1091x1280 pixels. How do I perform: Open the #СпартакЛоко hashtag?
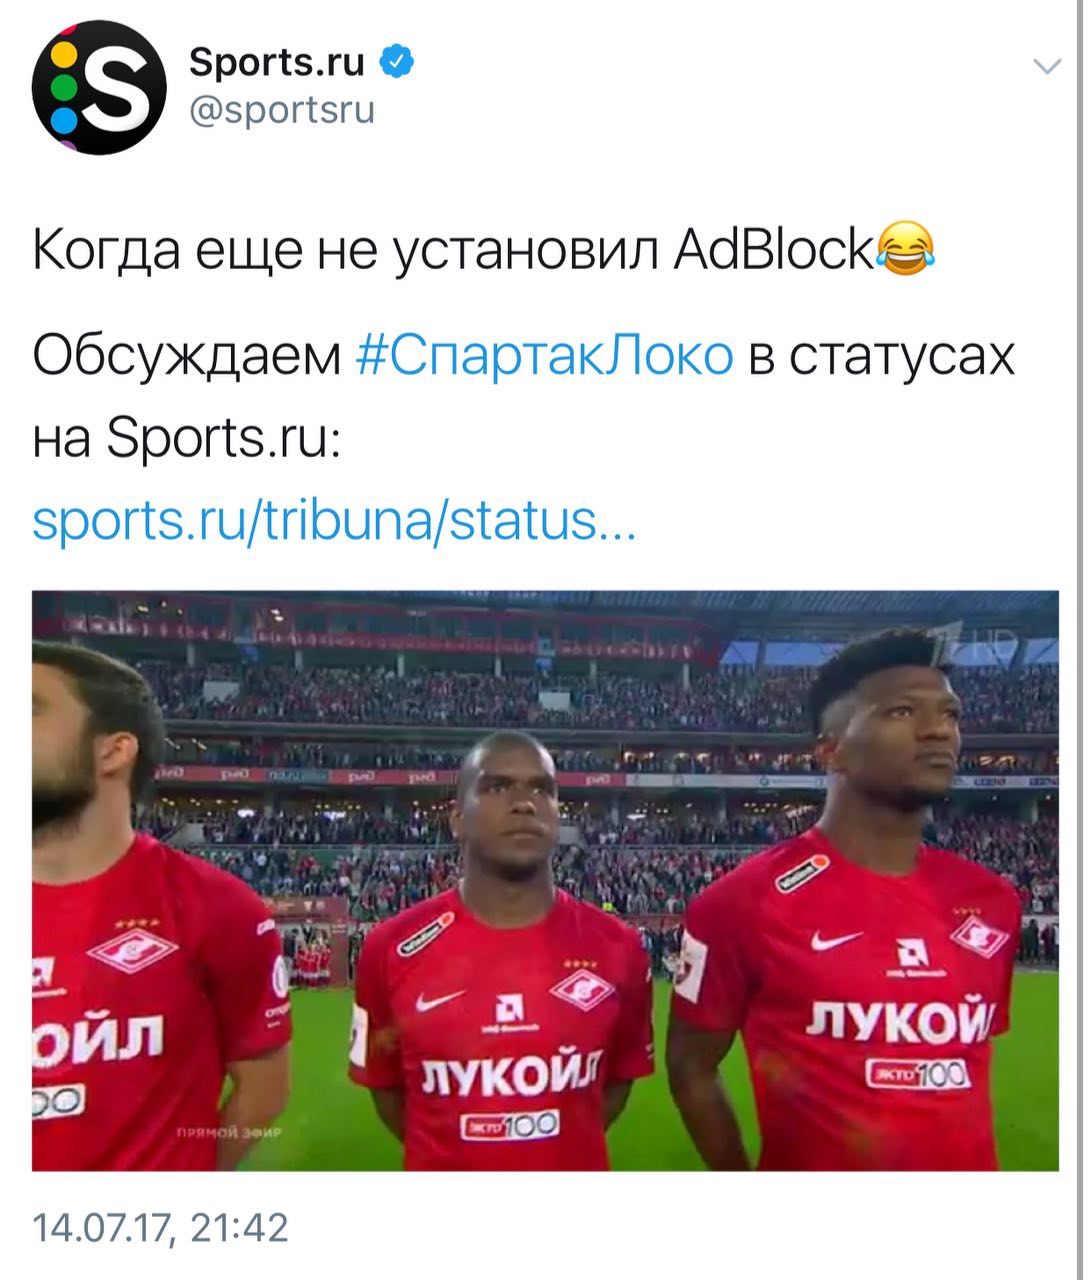[x=544, y=354]
